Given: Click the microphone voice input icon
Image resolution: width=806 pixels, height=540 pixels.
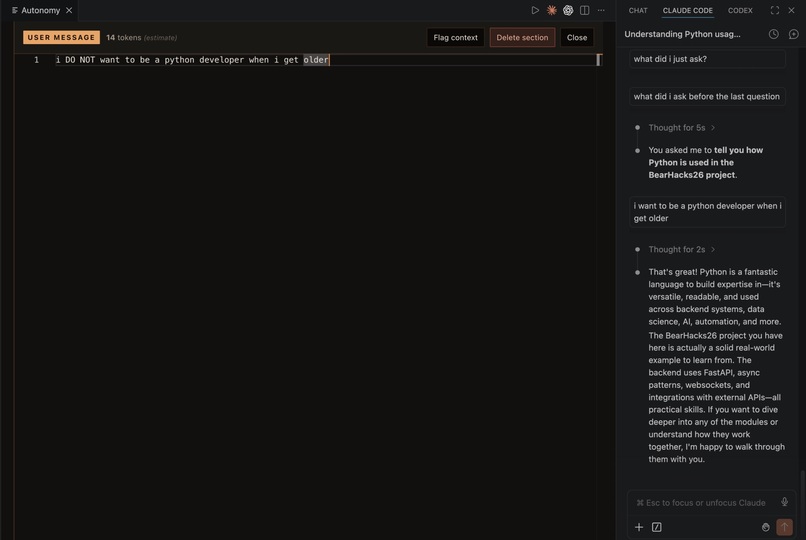Looking at the screenshot, I should coord(784,502).
